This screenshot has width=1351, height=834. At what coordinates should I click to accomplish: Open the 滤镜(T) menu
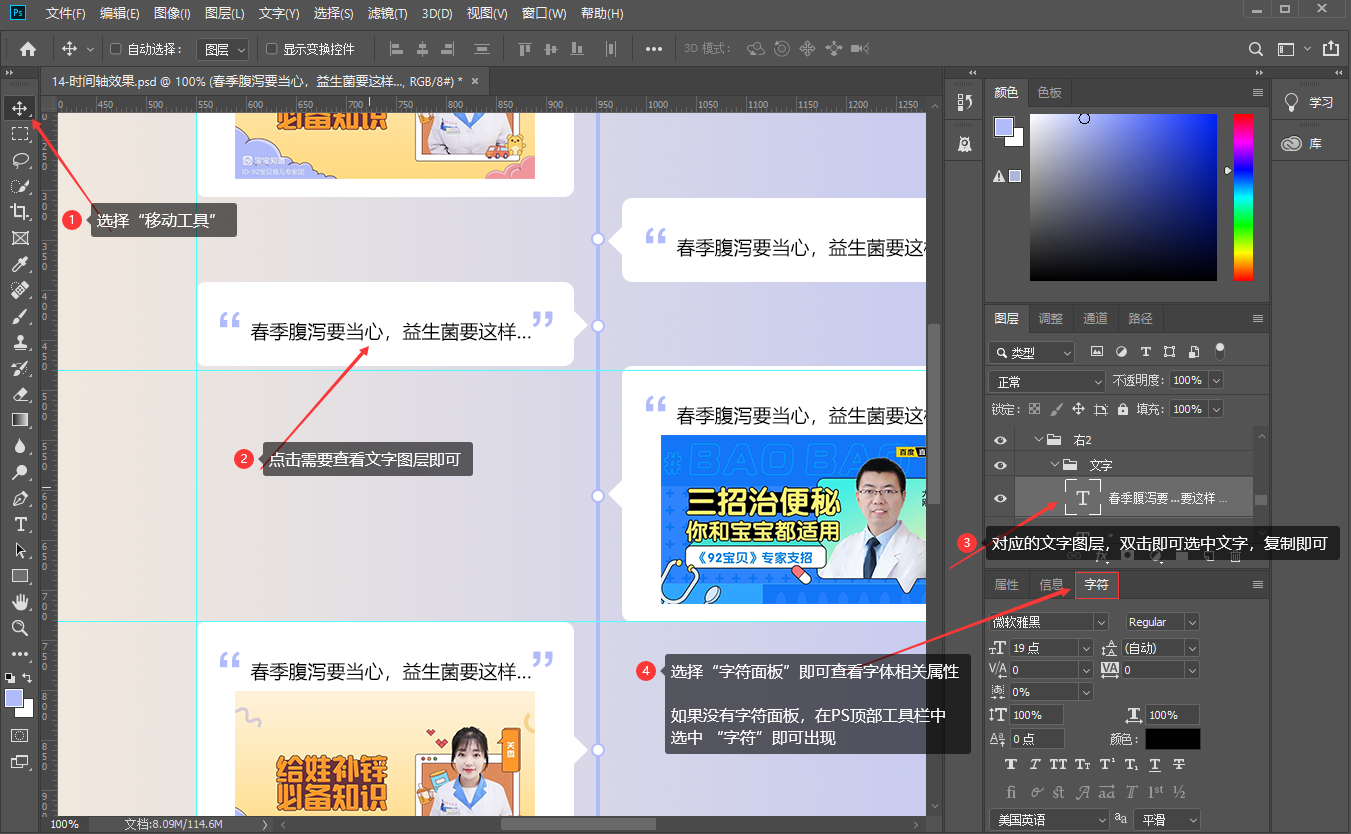pos(387,14)
